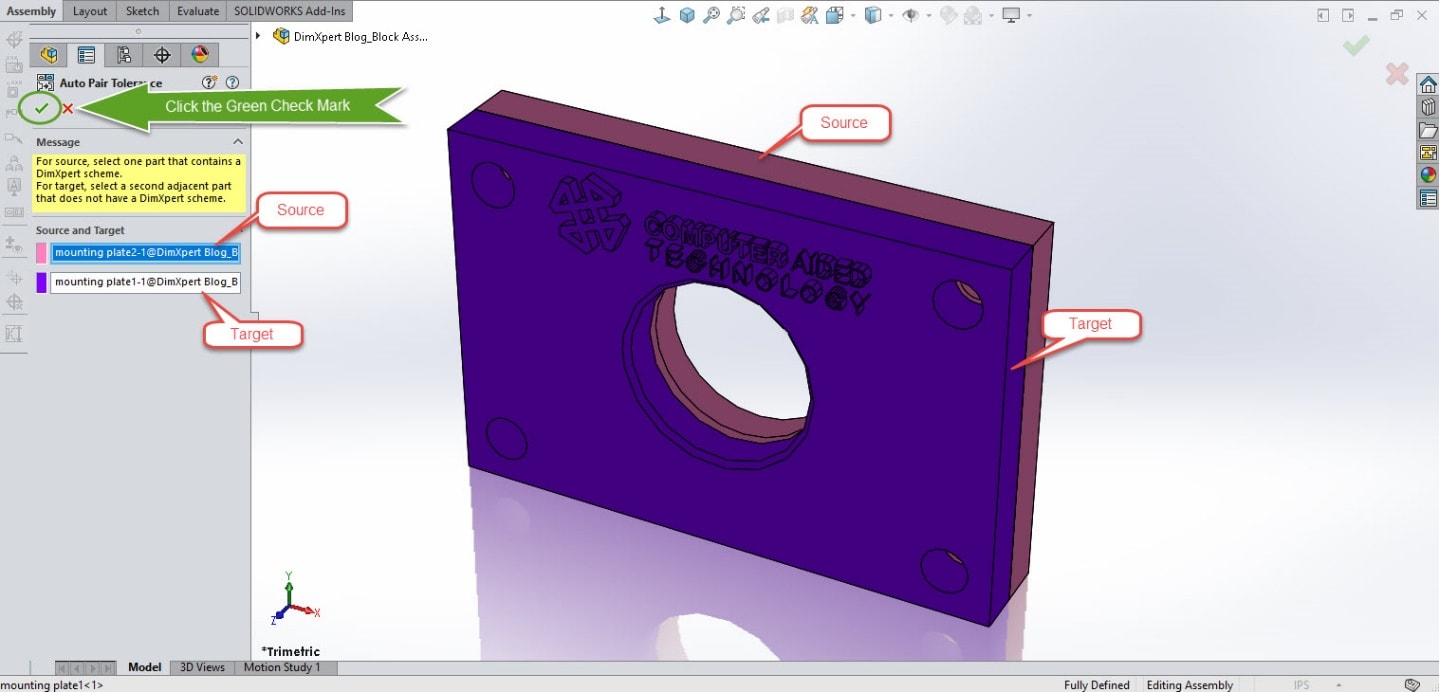Image resolution: width=1439 pixels, height=692 pixels.
Task: Switch to the Model bottom tab
Action: click(145, 667)
